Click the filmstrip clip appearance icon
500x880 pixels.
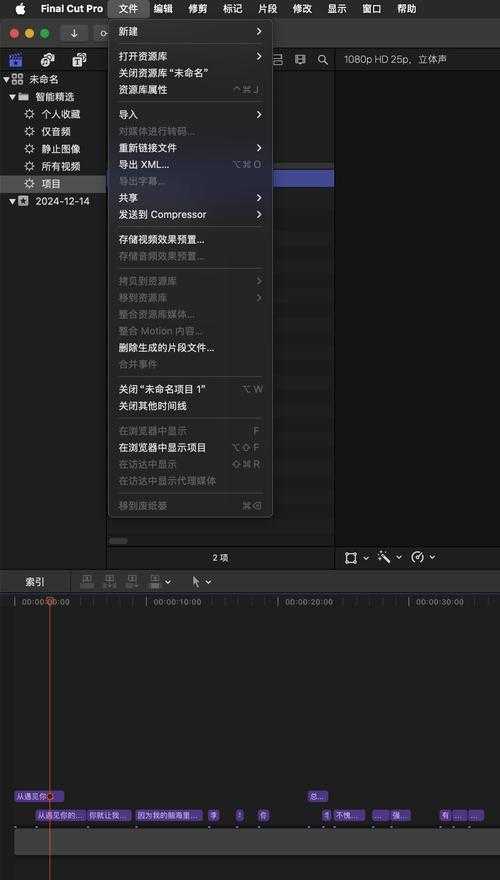(x=300, y=59)
